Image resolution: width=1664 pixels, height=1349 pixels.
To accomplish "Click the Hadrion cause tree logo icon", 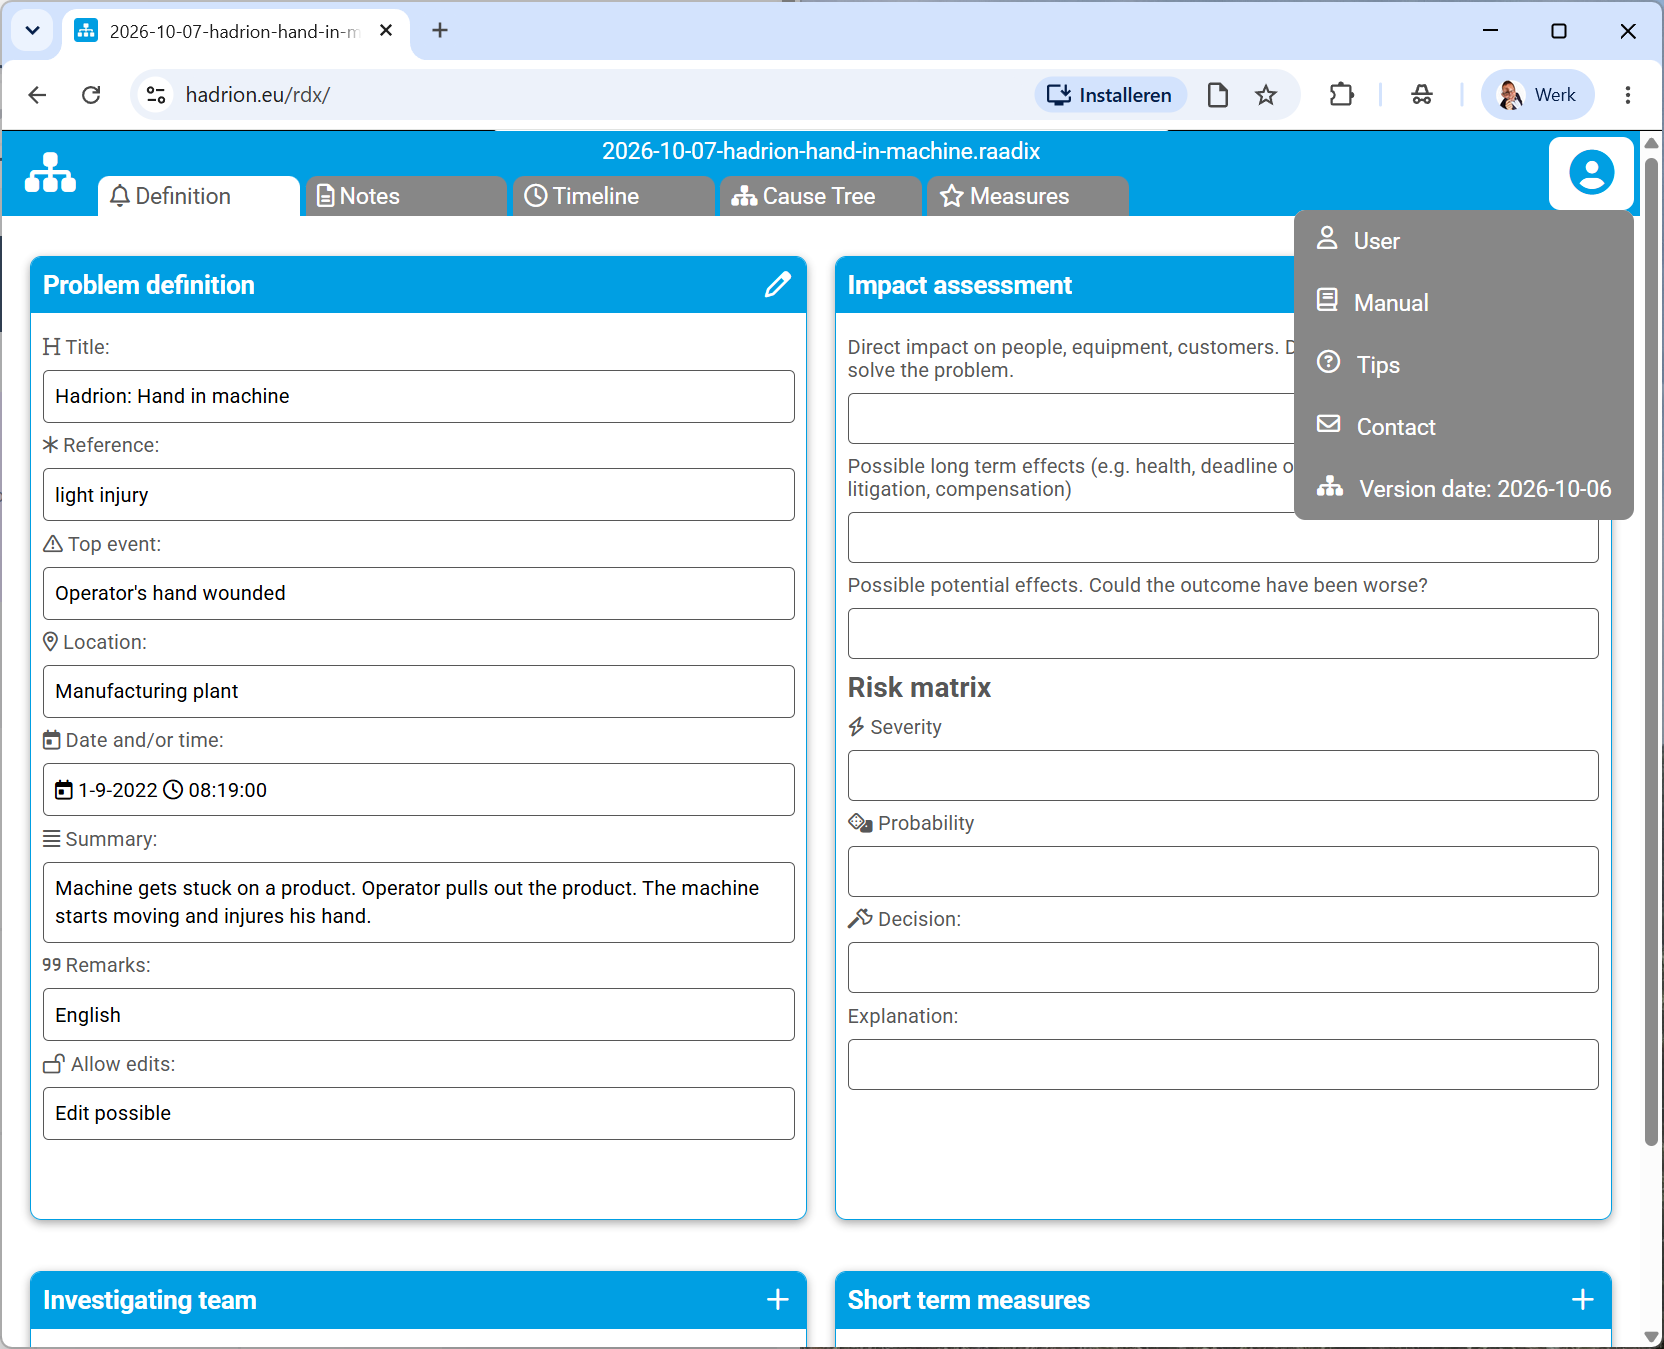I will [50, 172].
